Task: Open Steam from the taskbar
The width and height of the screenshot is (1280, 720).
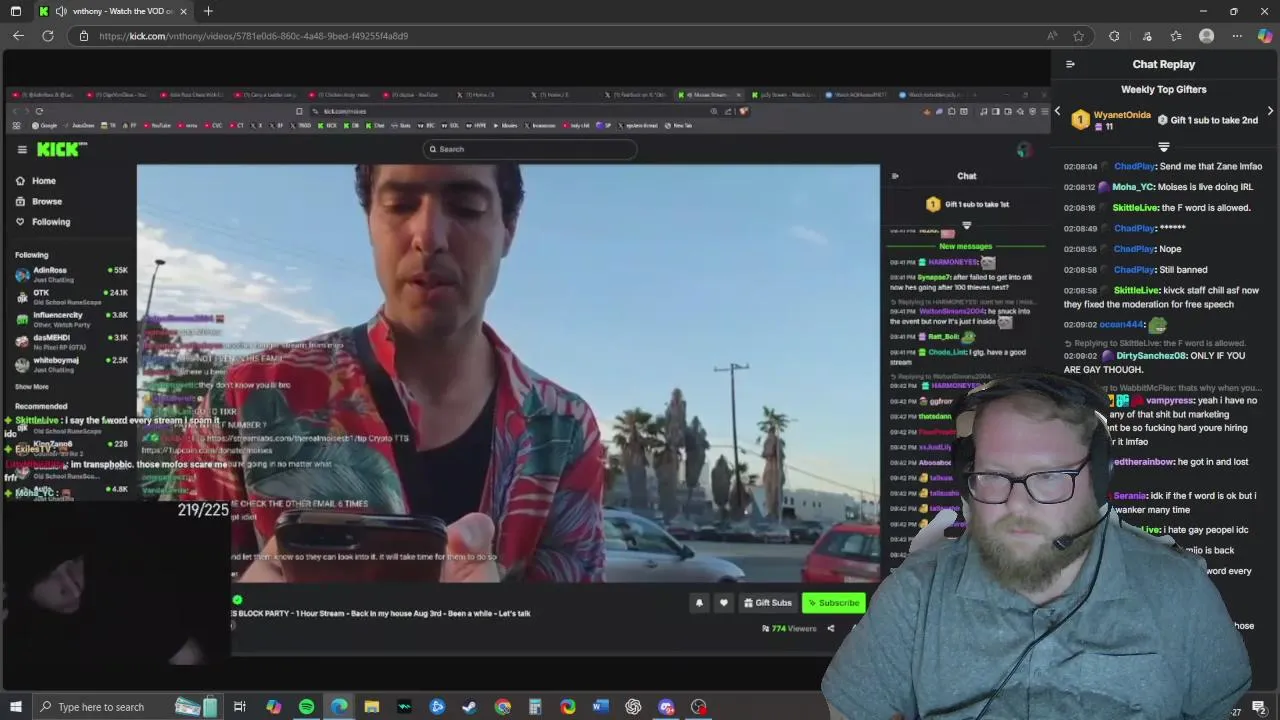Action: [469, 707]
